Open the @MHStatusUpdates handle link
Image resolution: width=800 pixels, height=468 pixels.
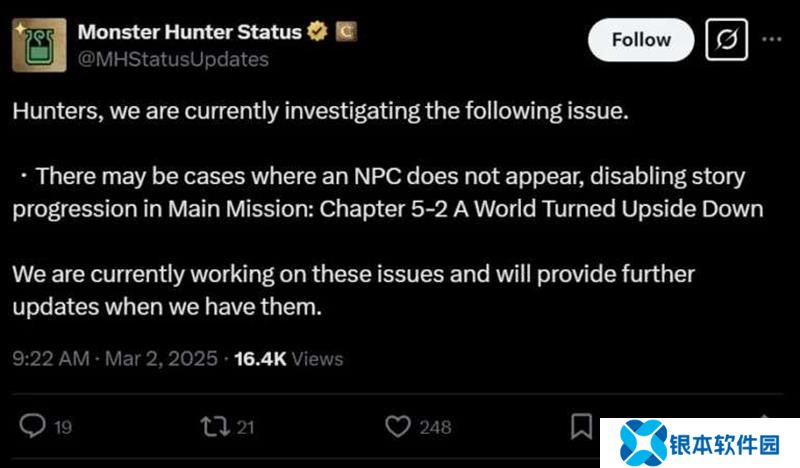[173, 59]
